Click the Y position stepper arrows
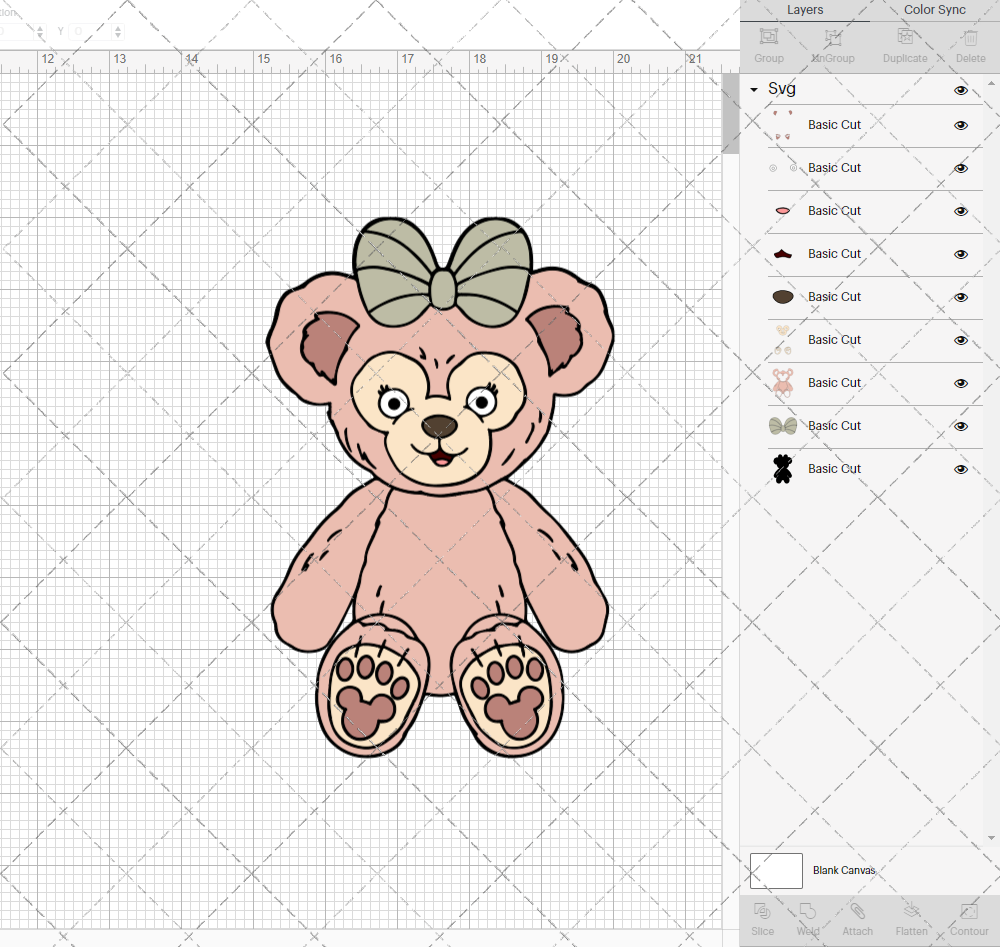 (117, 31)
